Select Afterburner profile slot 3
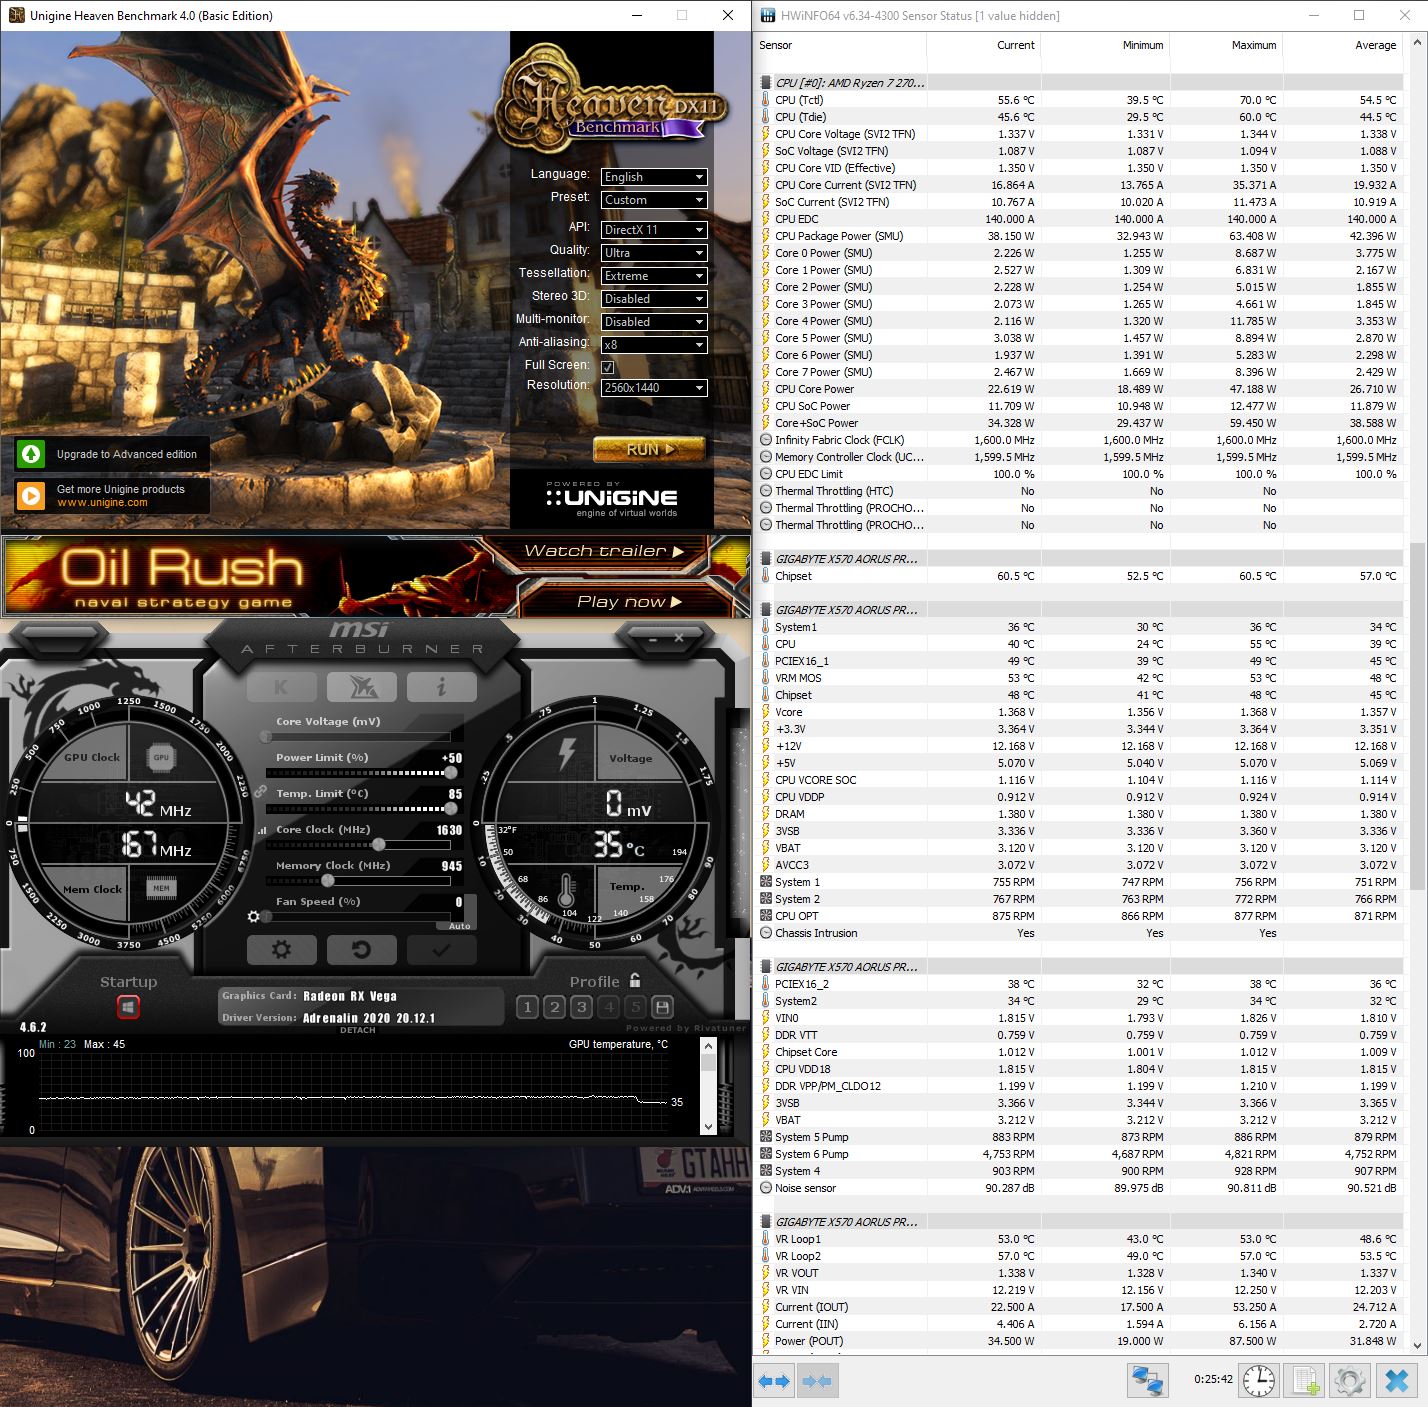The image size is (1428, 1407). [581, 1007]
